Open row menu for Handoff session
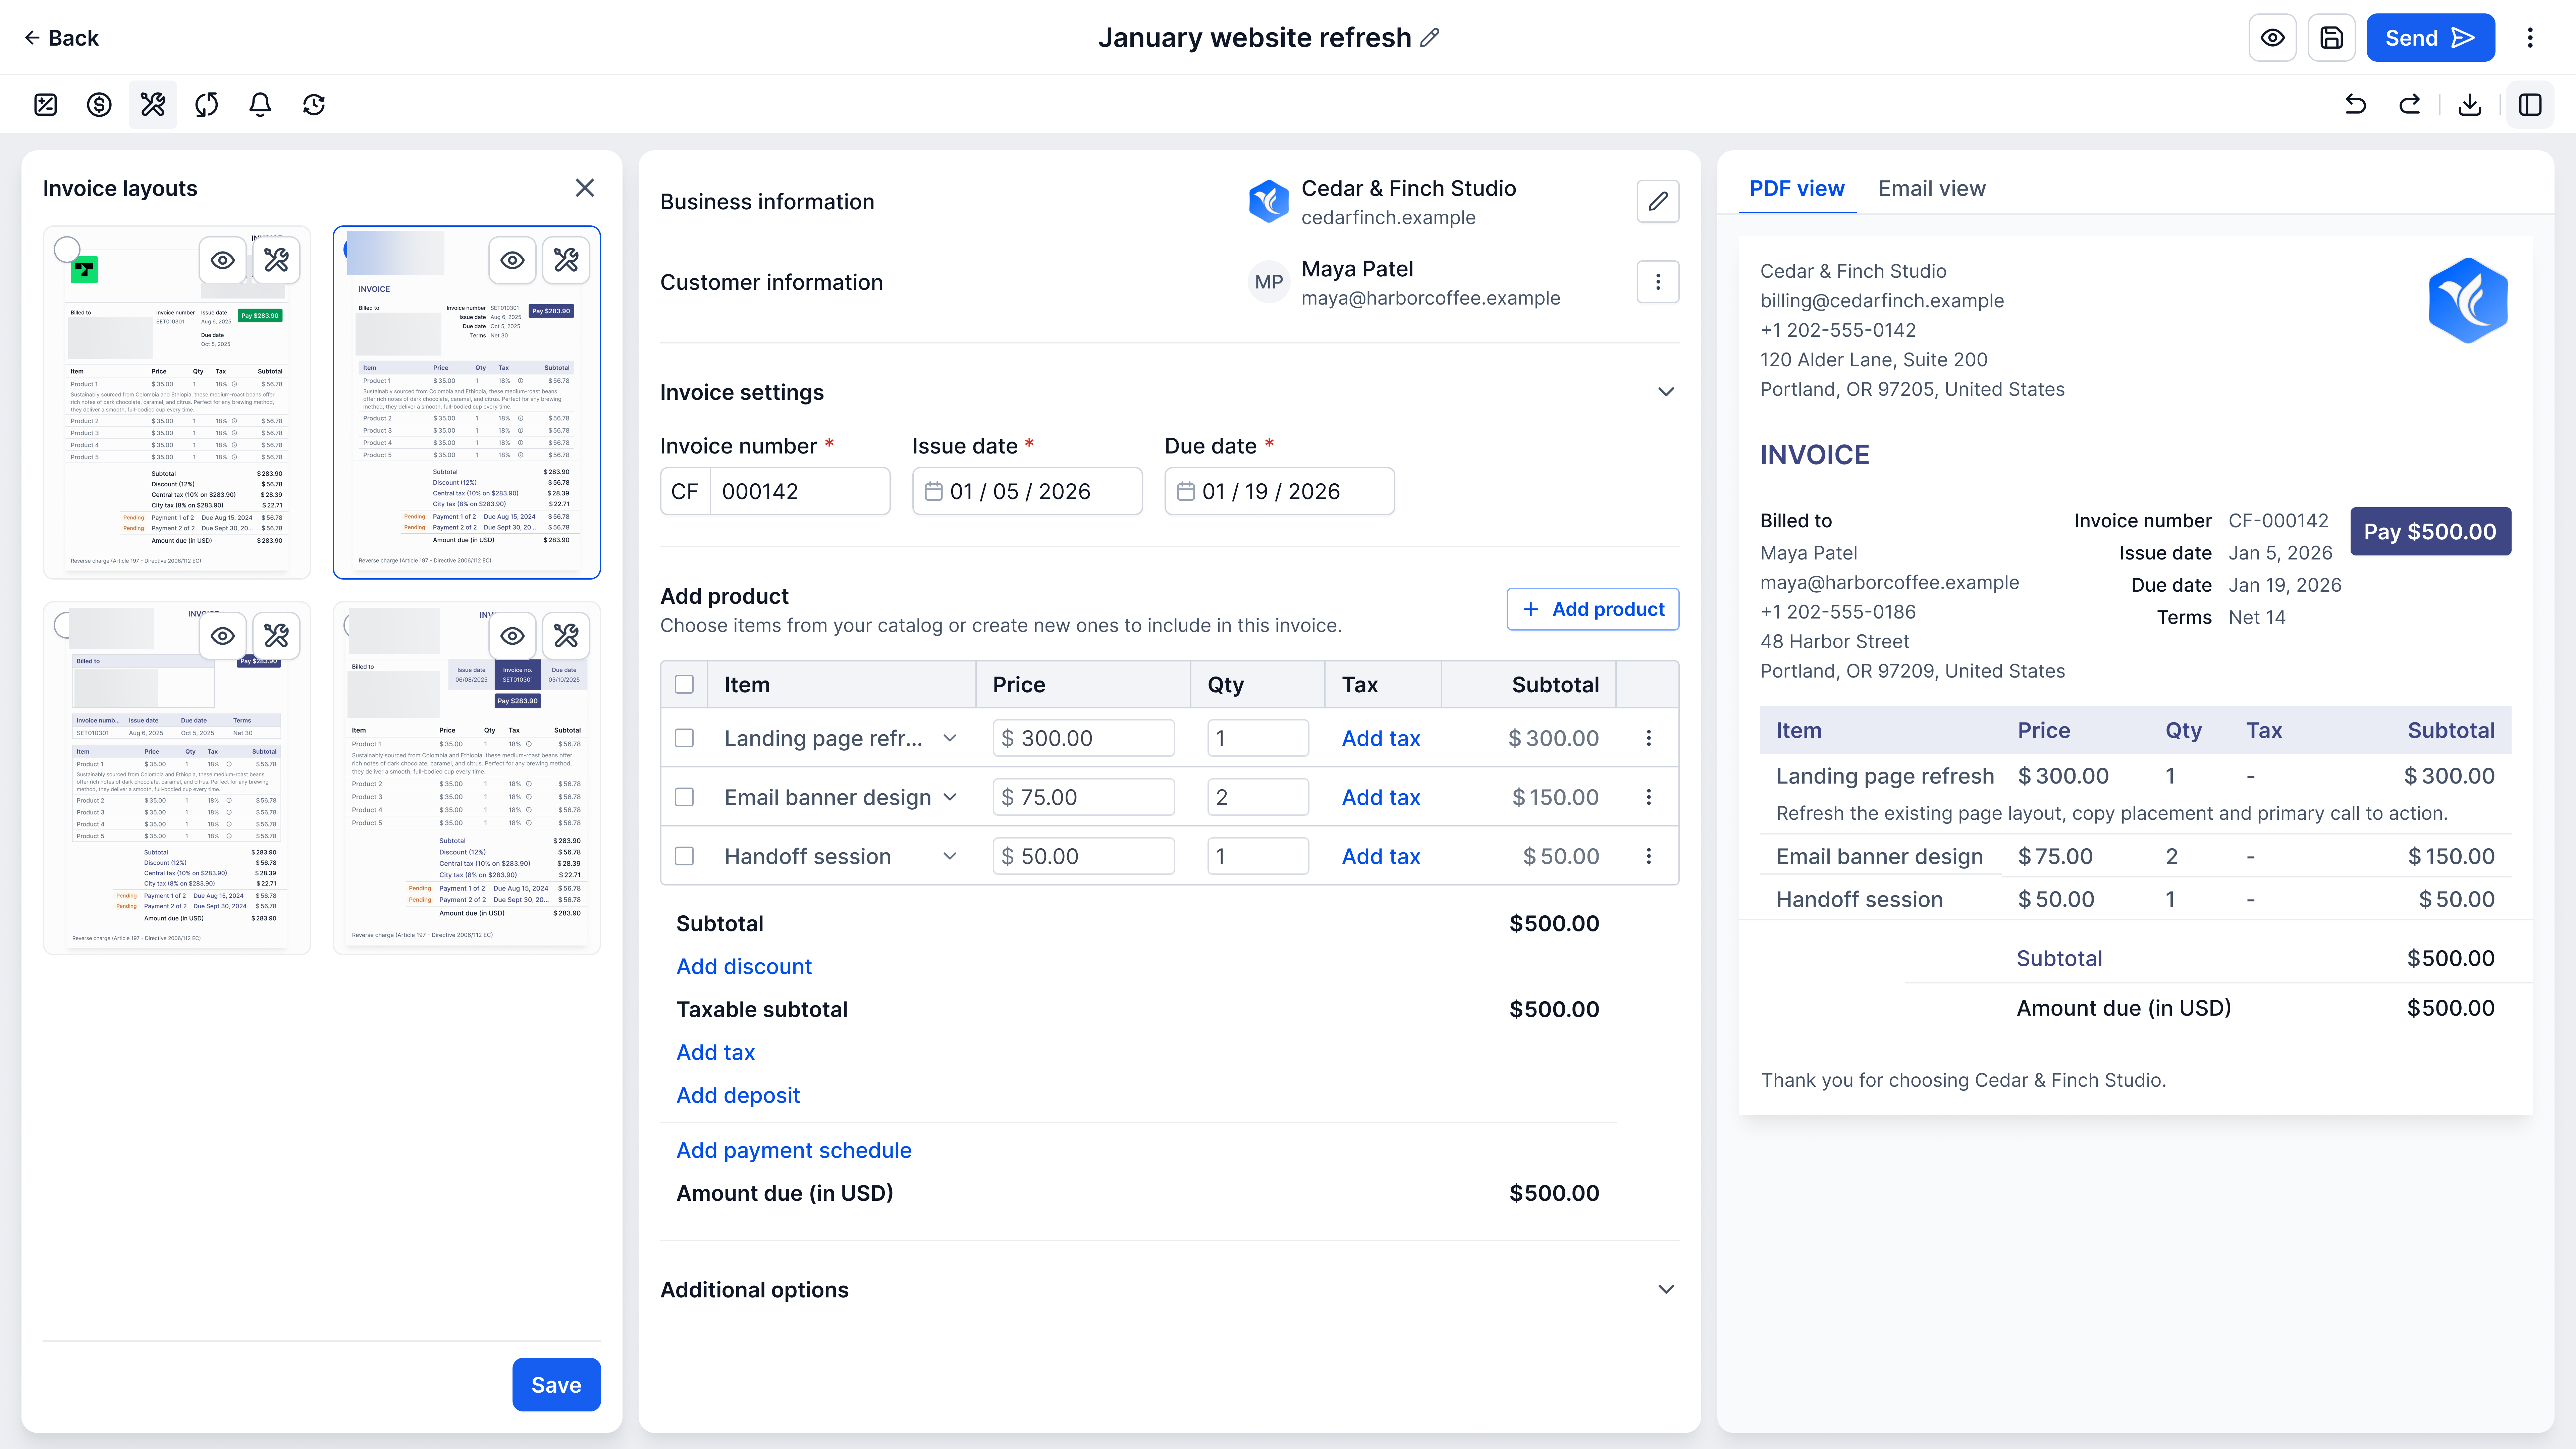This screenshot has width=2576, height=1449. point(1649,856)
